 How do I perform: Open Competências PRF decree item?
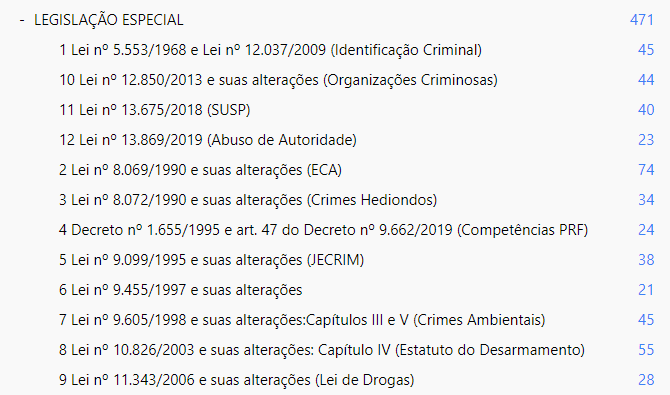(x=323, y=230)
